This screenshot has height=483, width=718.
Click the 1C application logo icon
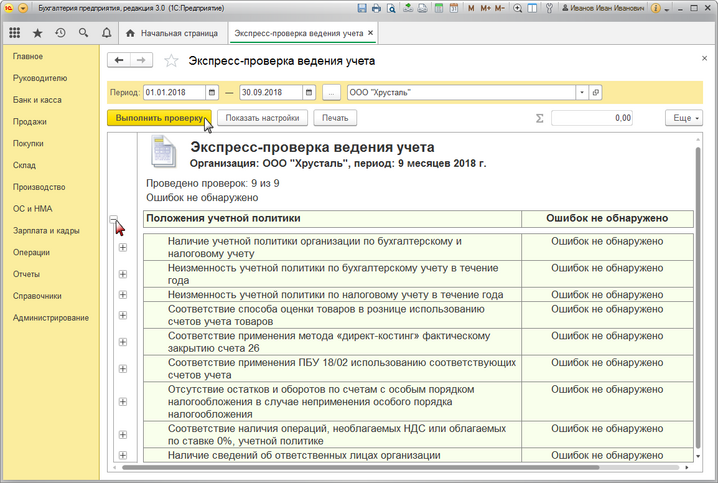pos(8,8)
